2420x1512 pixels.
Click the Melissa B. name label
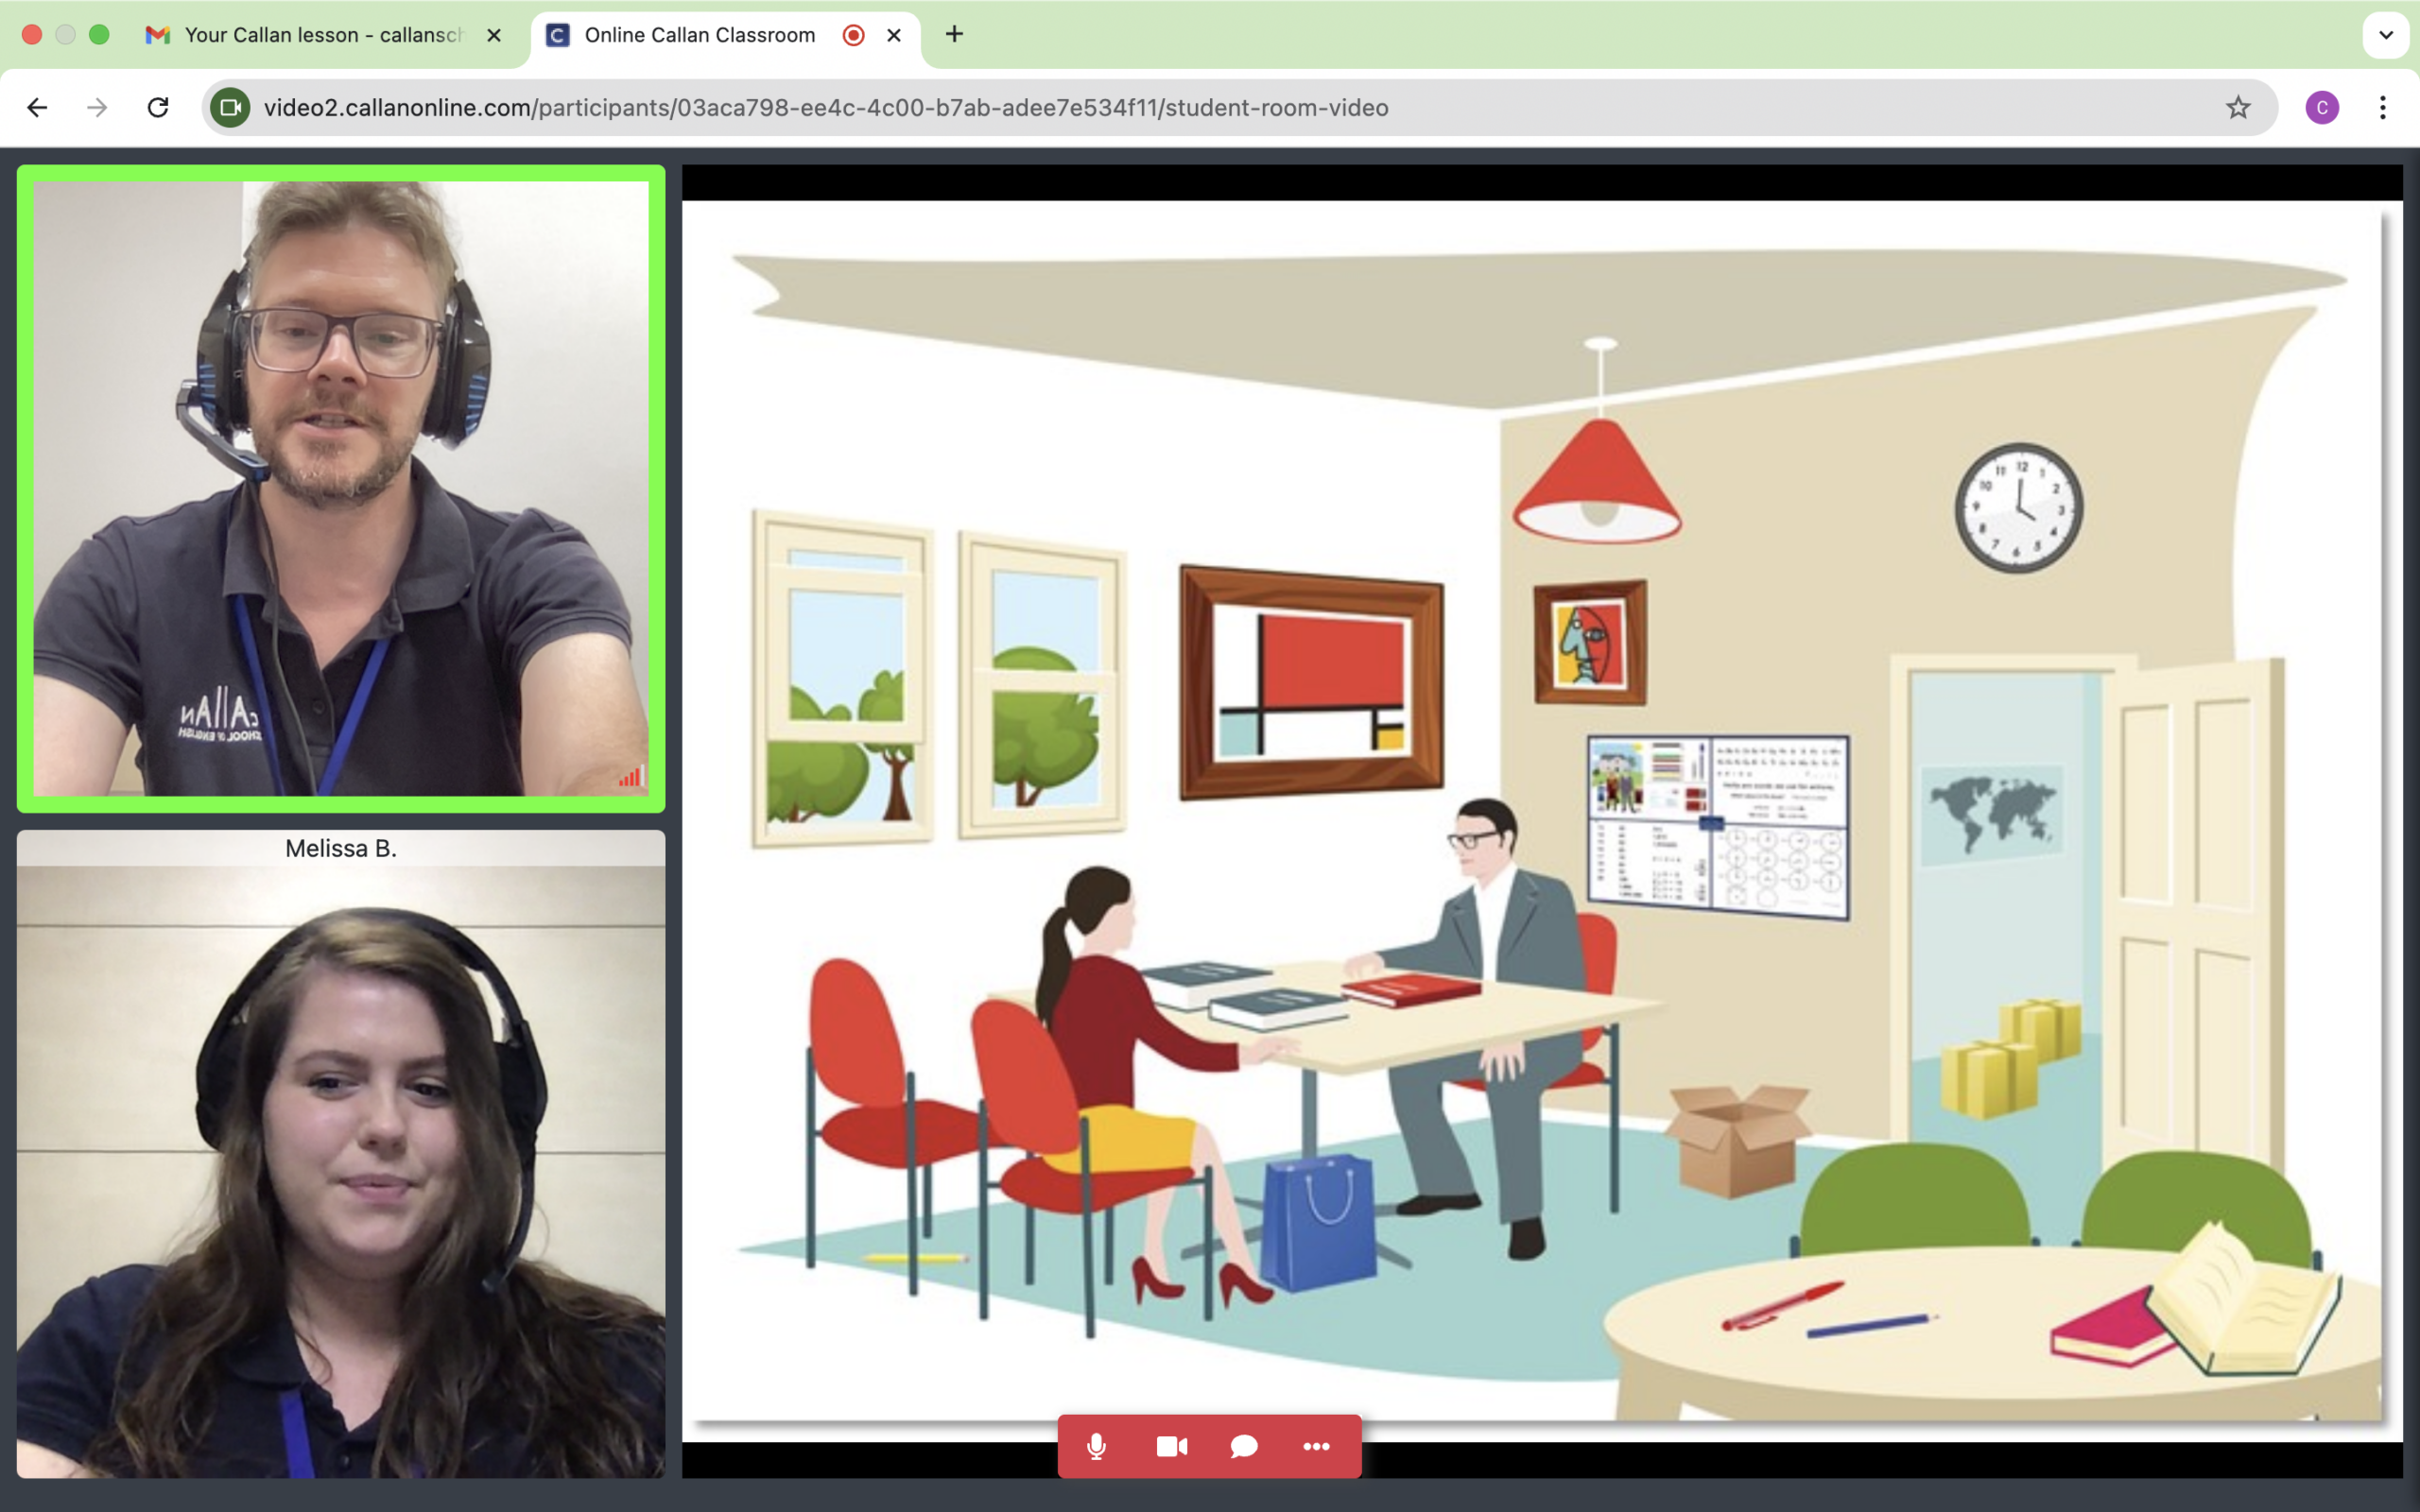coord(341,848)
